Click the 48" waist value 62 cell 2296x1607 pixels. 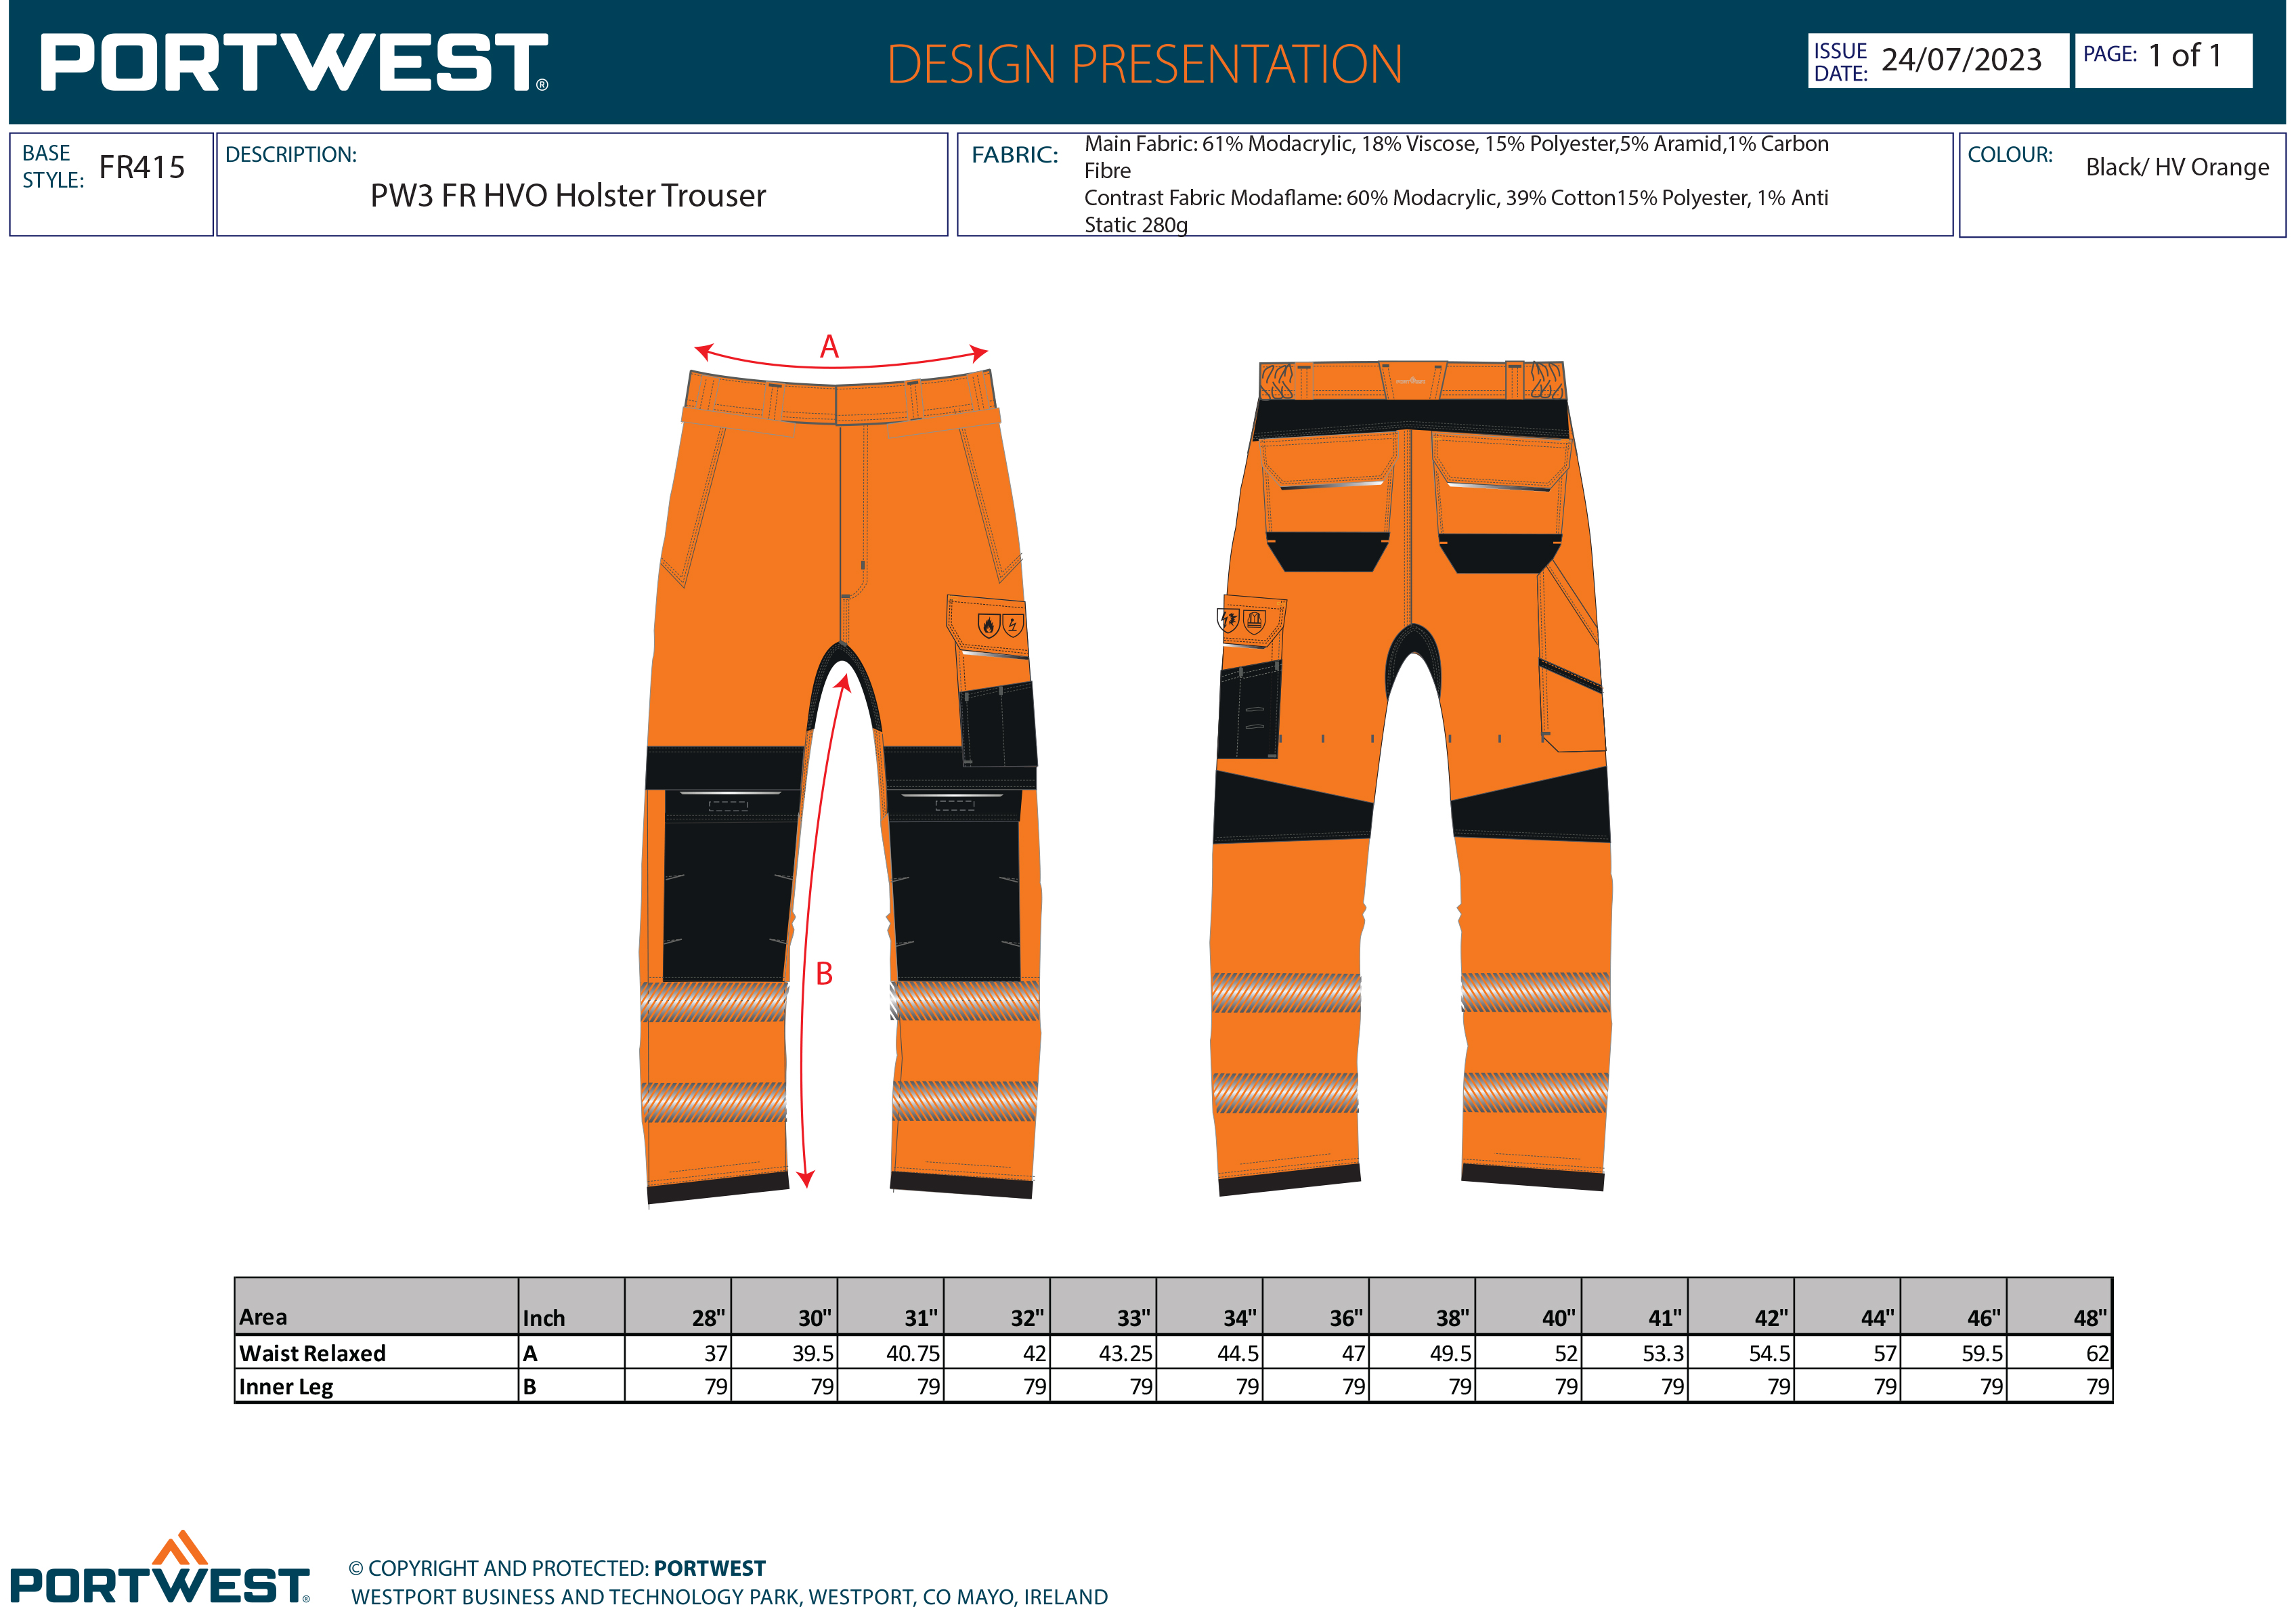pyautogui.click(x=2096, y=1353)
